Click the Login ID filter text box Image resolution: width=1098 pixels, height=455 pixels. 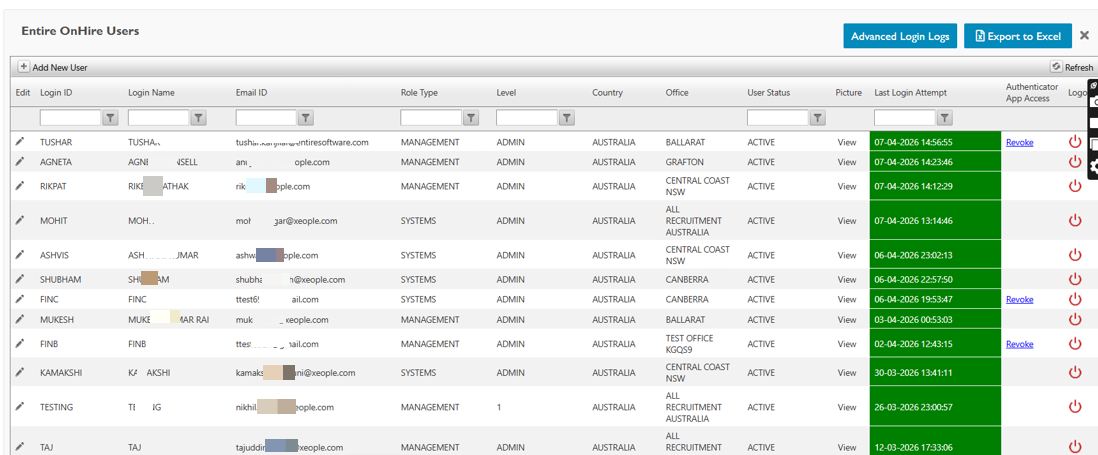pos(70,118)
